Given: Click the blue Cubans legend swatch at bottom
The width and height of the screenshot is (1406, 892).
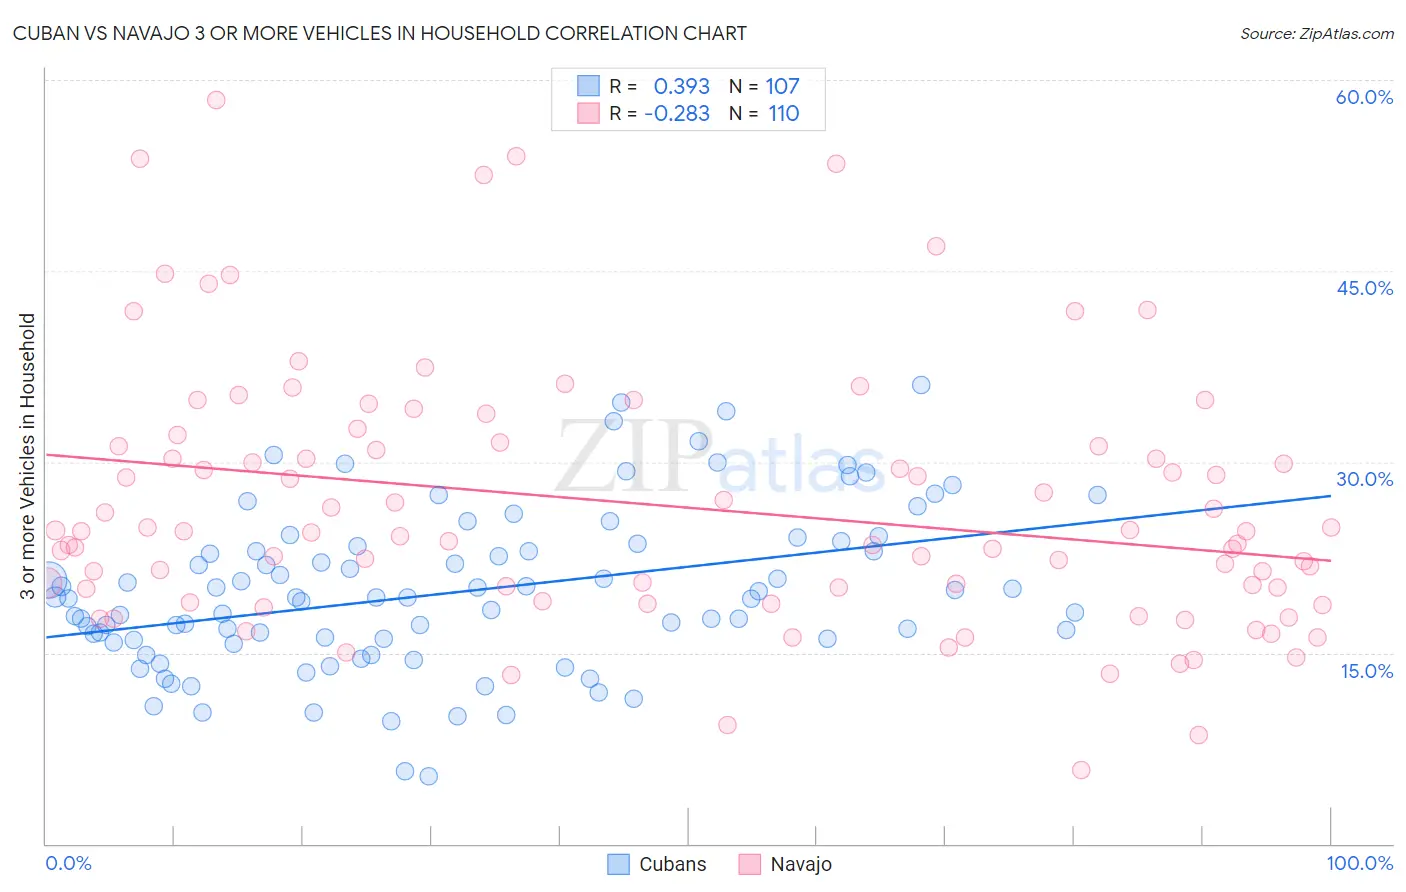Looking at the screenshot, I should [x=619, y=864].
